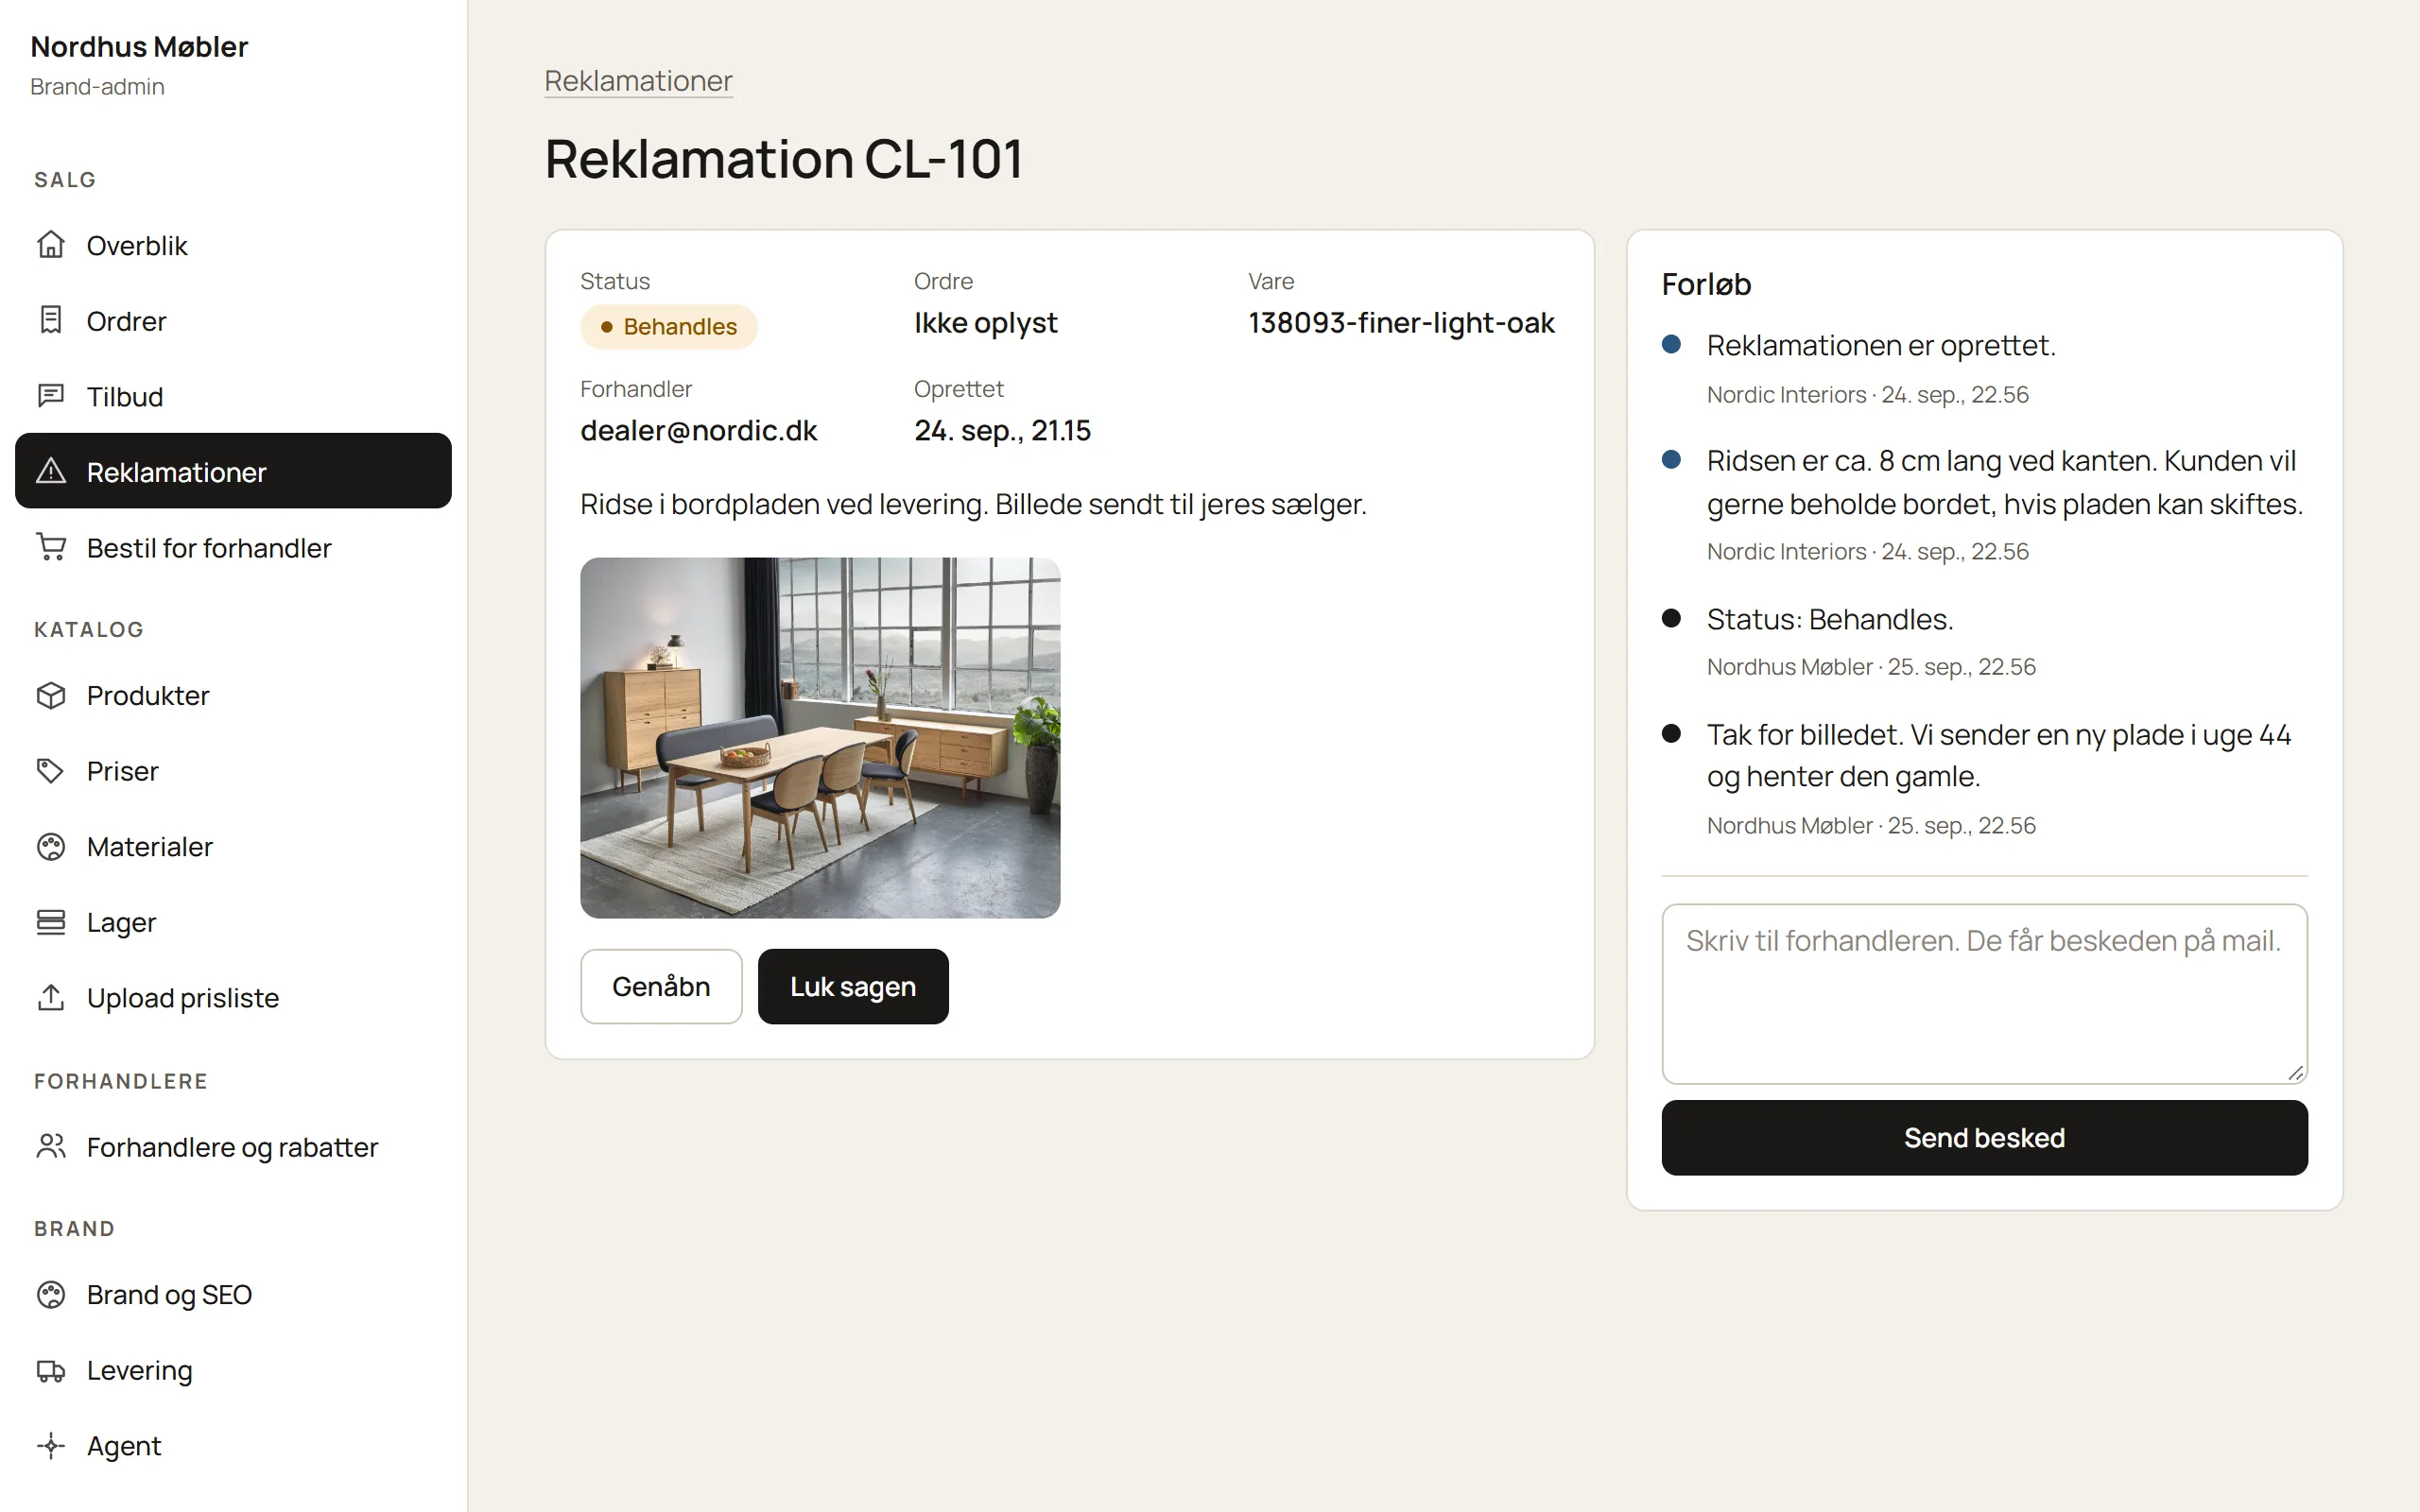The width and height of the screenshot is (2420, 1512).
Task: Click the Bestil for forhandler cart icon
Action: pyautogui.click(x=51, y=547)
